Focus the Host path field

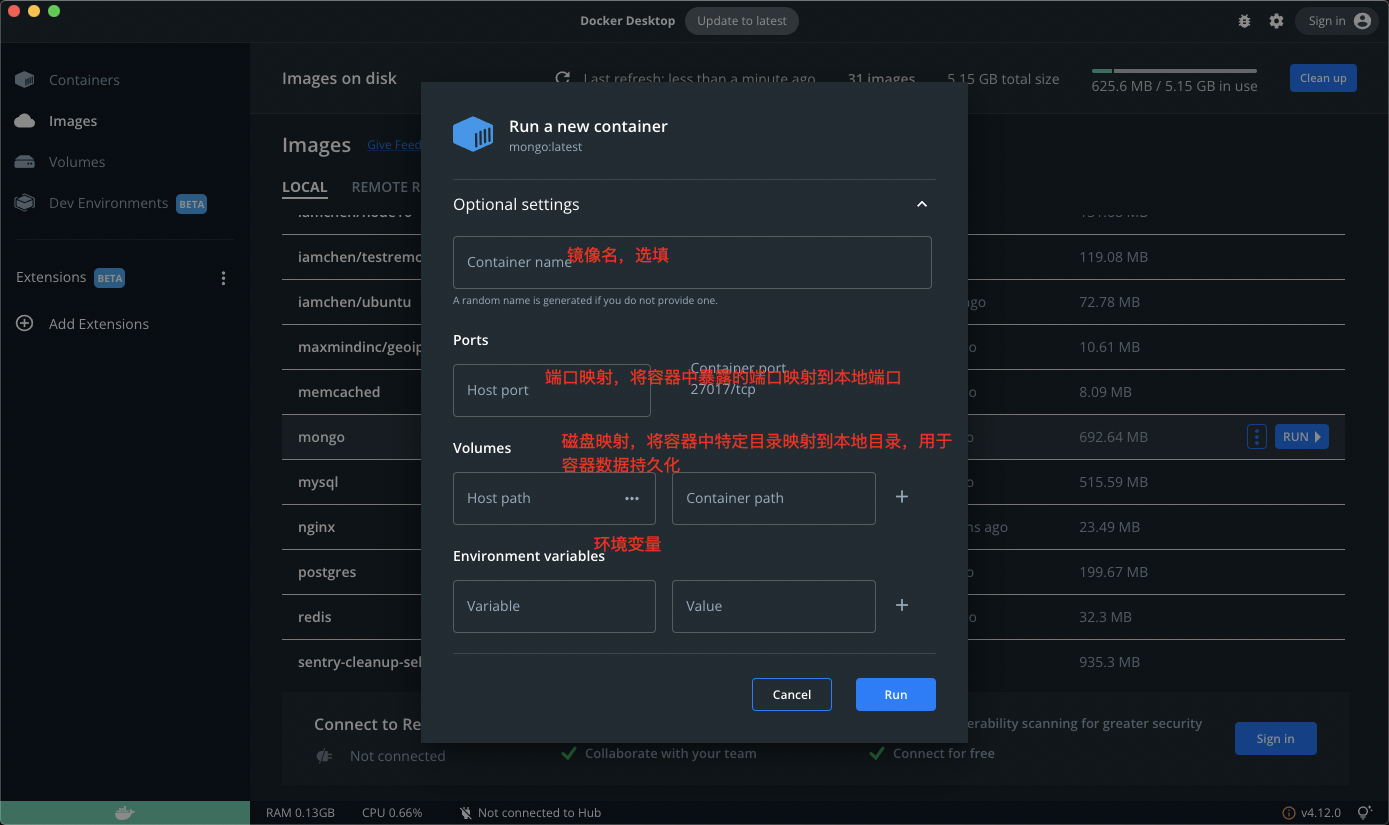(554, 498)
